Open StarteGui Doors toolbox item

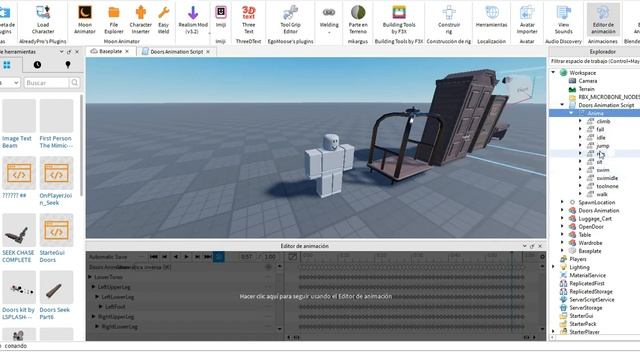56,239
